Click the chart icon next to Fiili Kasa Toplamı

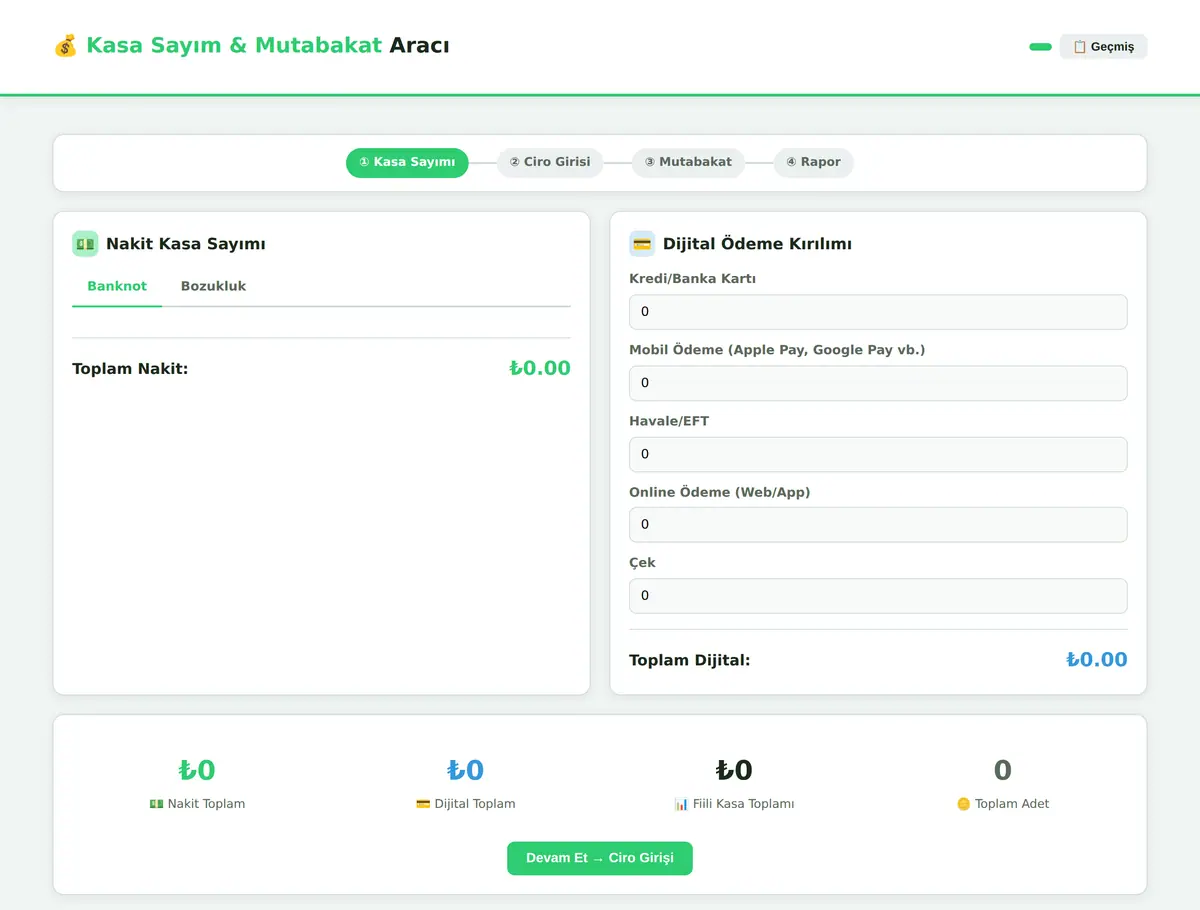click(681, 804)
